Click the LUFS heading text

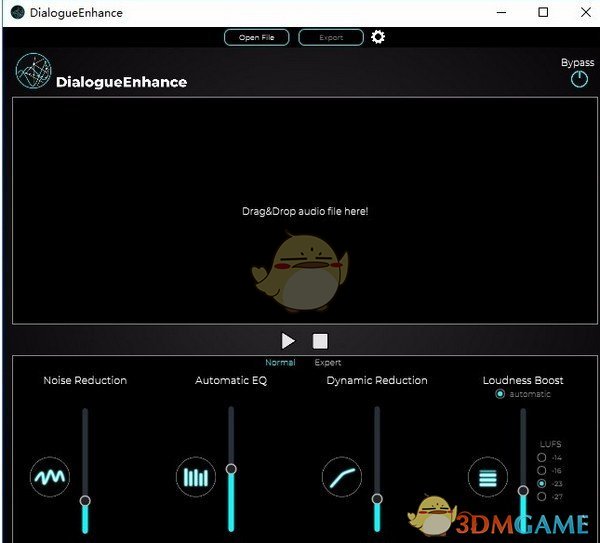[x=551, y=444]
